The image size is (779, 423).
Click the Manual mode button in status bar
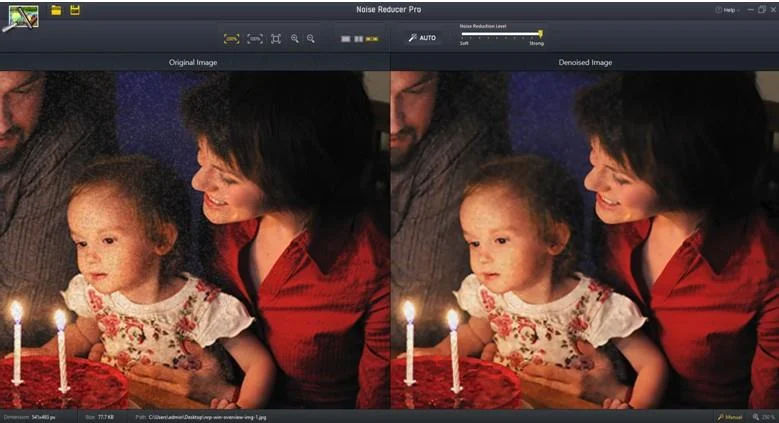730,417
